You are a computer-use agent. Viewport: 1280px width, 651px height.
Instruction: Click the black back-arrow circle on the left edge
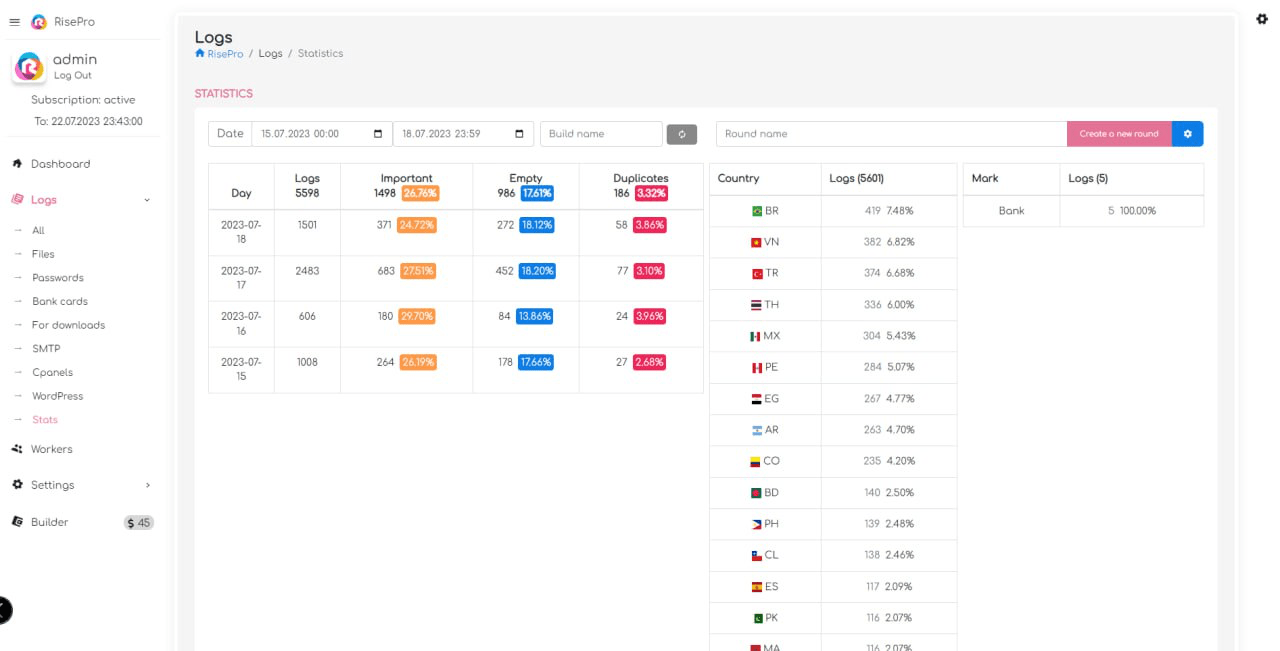(x=3, y=609)
